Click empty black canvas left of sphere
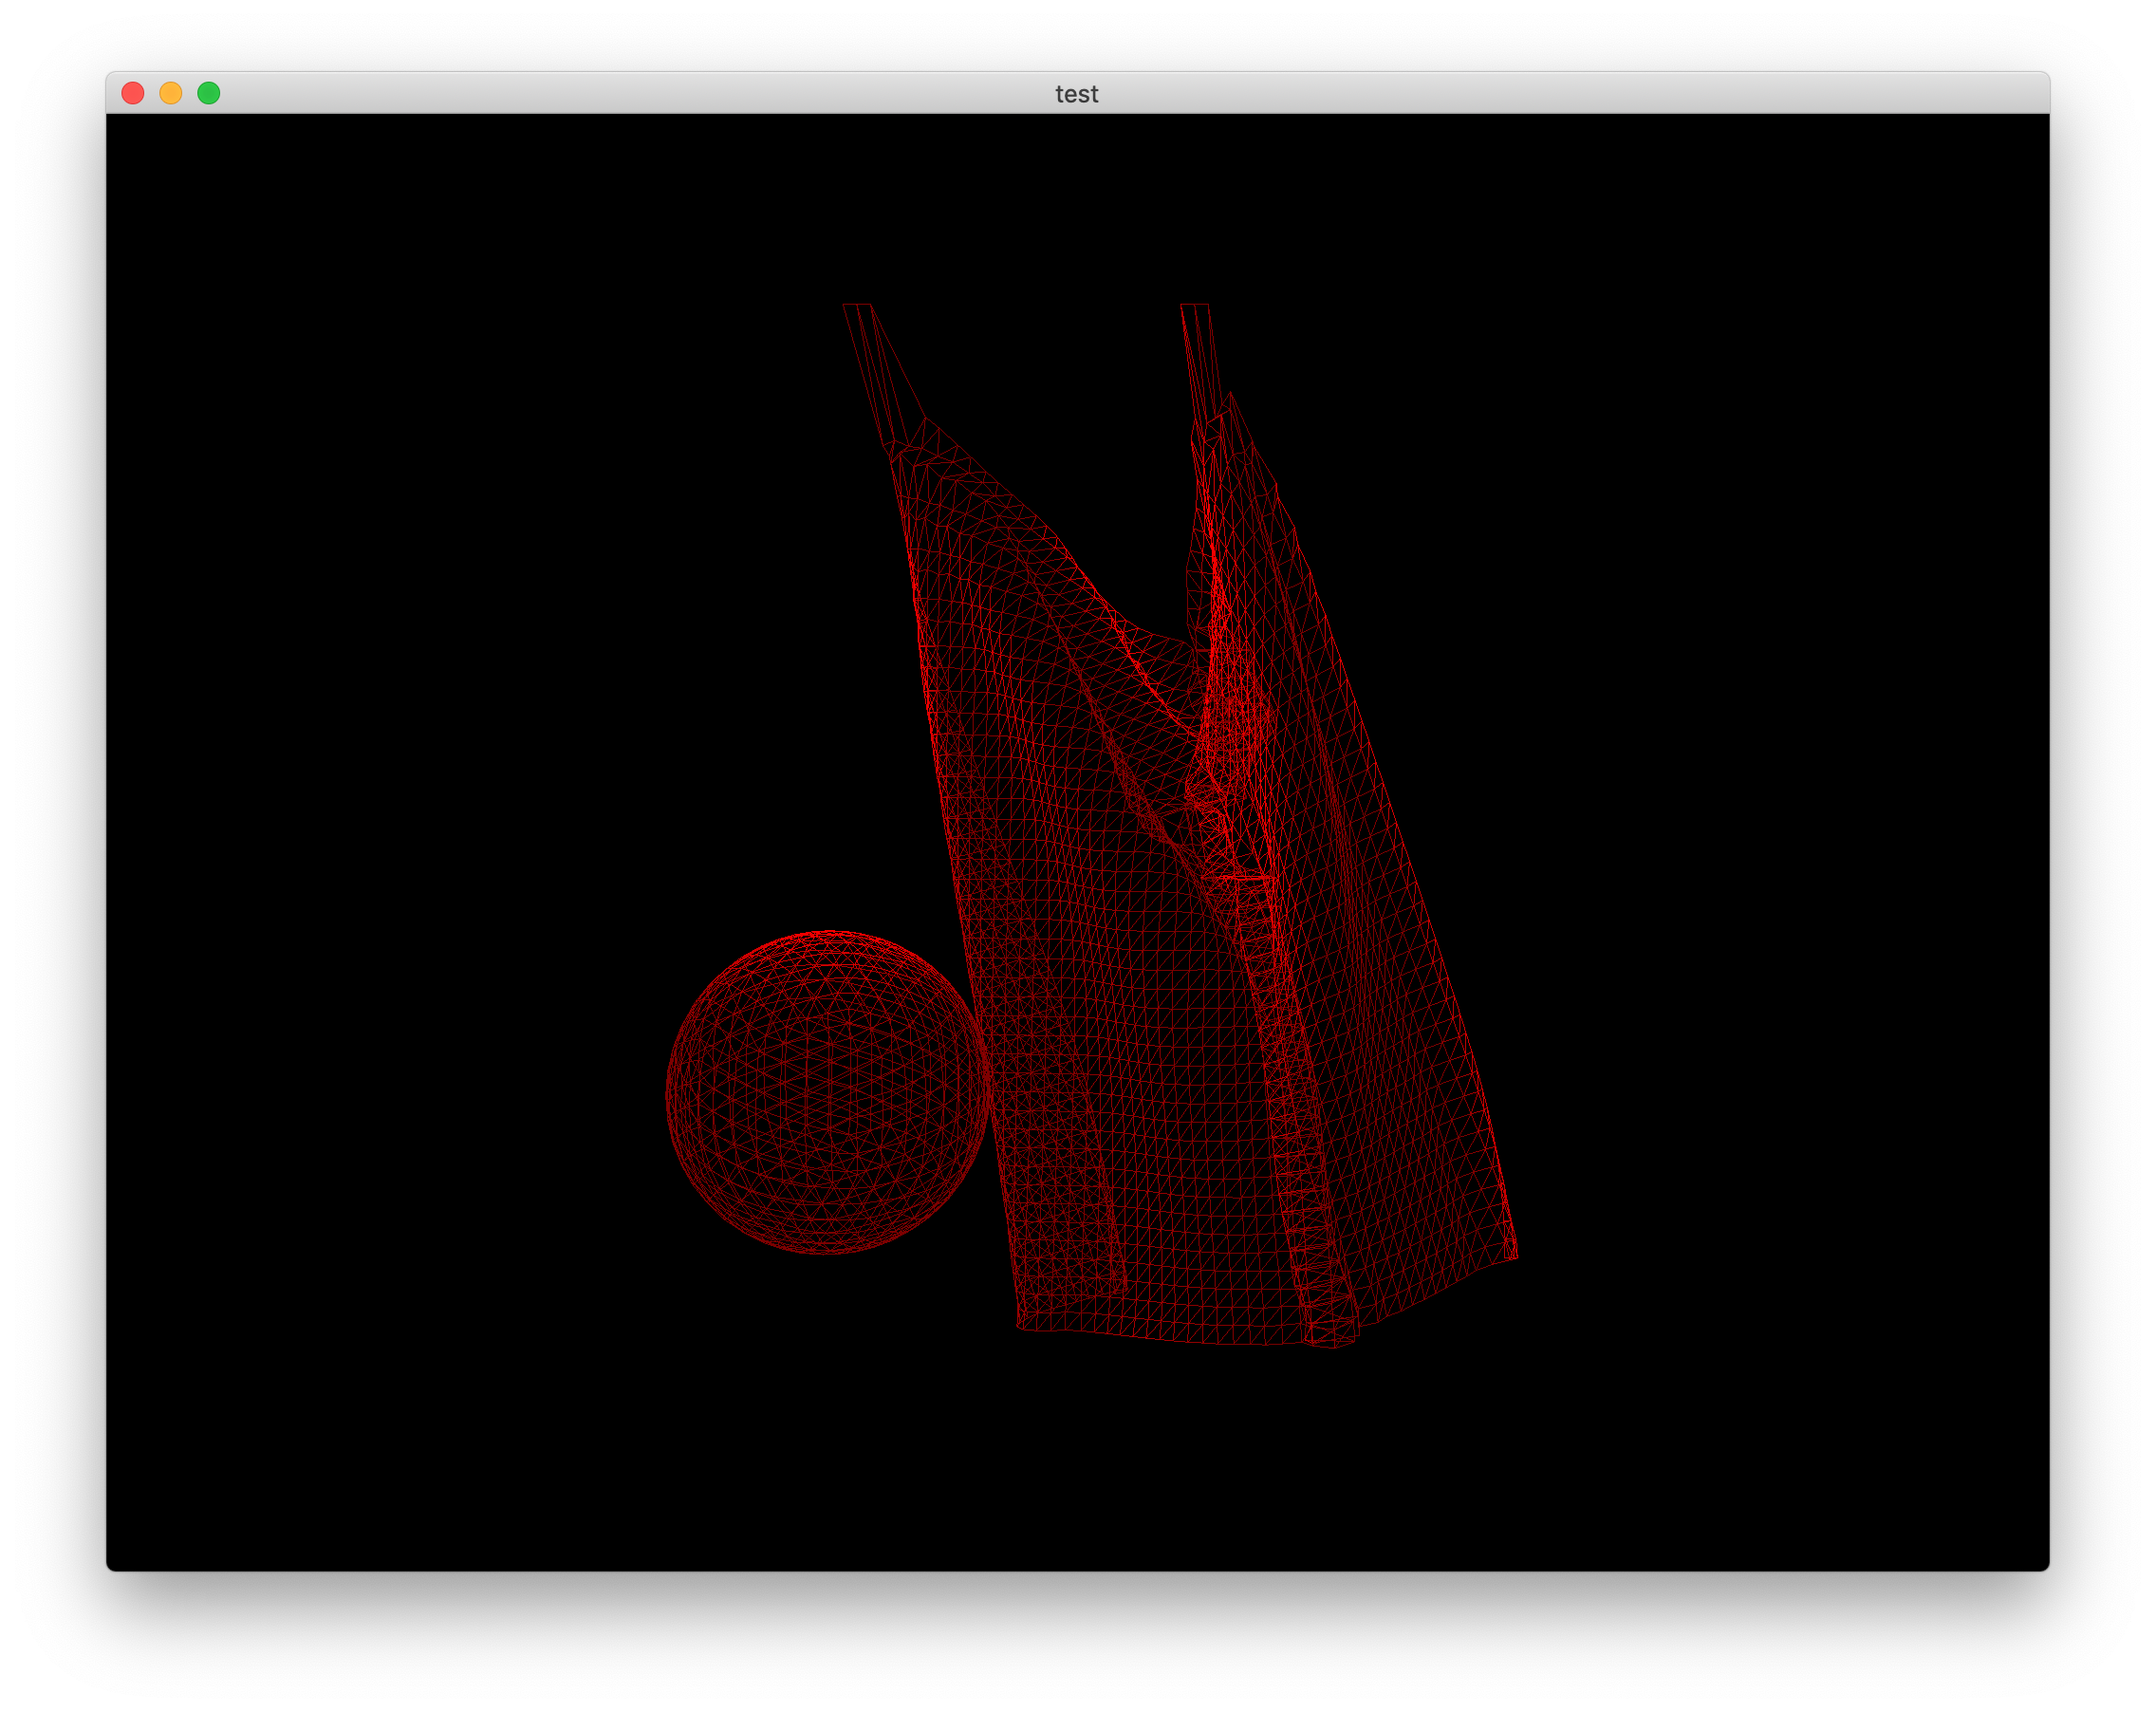This screenshot has height=1712, width=2156. (400, 1090)
